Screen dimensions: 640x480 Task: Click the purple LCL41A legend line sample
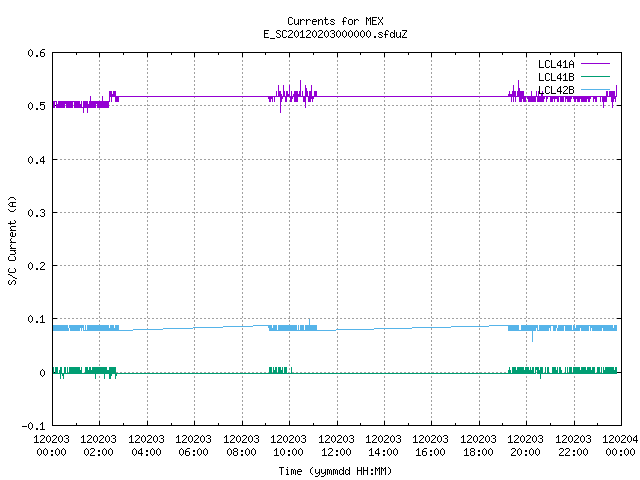[x=595, y=64]
